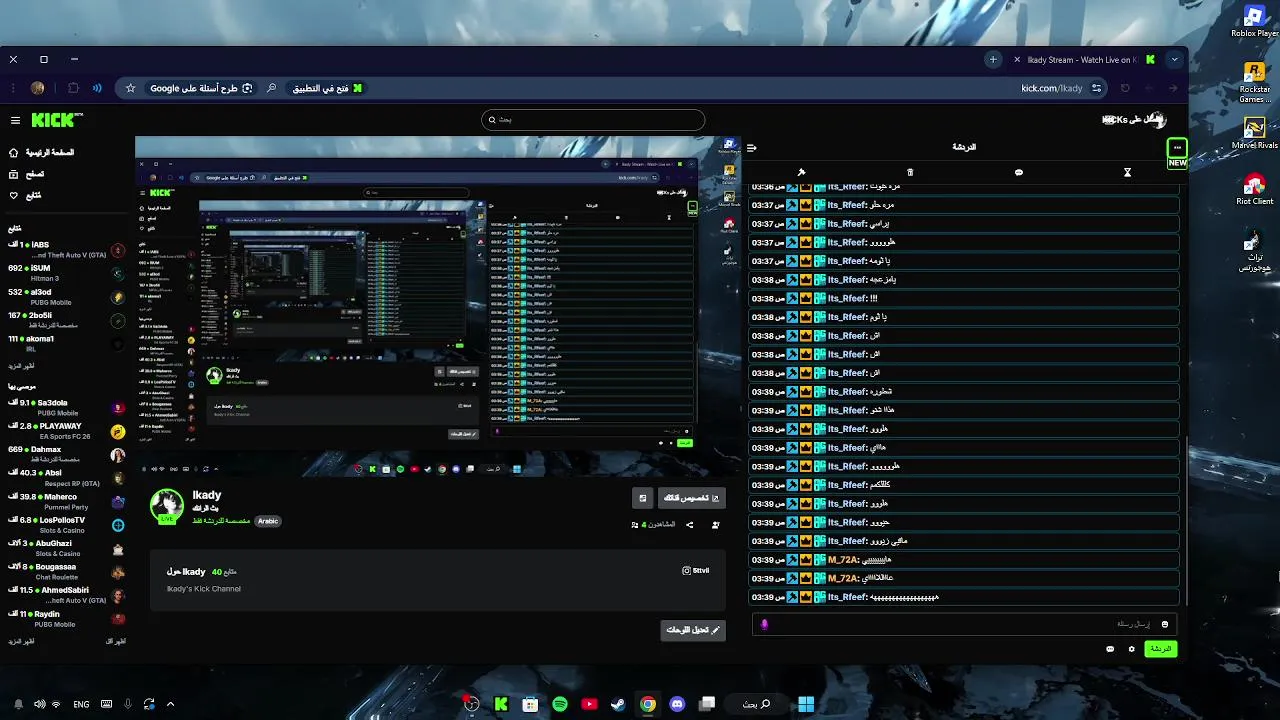Screen dimensions: 1280x720
Task: Open the Kick hamburger menu
Action: click(15, 120)
